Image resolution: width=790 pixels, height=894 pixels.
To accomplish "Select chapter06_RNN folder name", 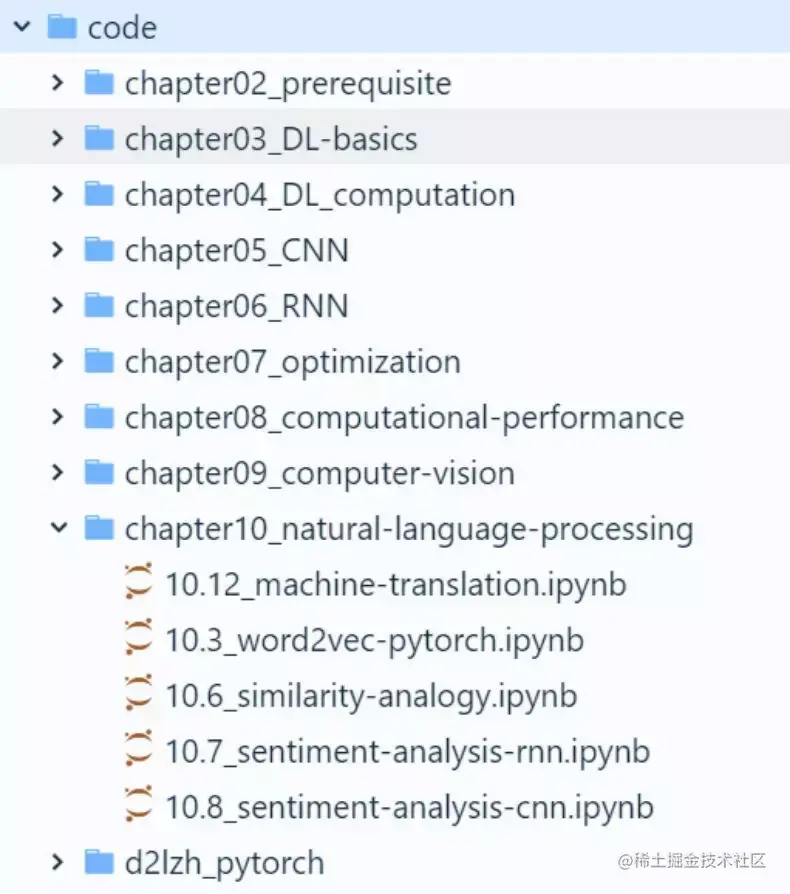I will tap(237, 307).
